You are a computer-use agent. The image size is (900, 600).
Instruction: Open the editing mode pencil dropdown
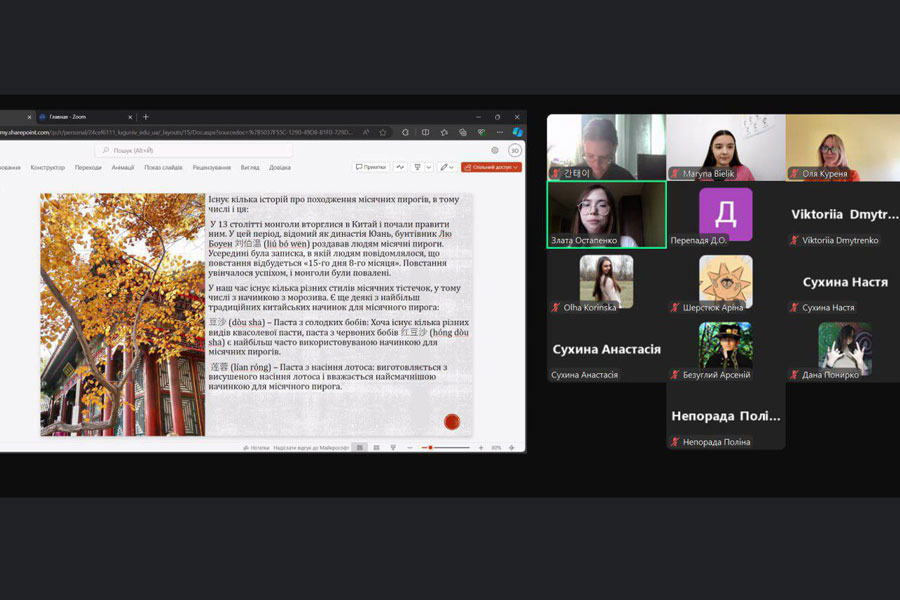click(447, 167)
